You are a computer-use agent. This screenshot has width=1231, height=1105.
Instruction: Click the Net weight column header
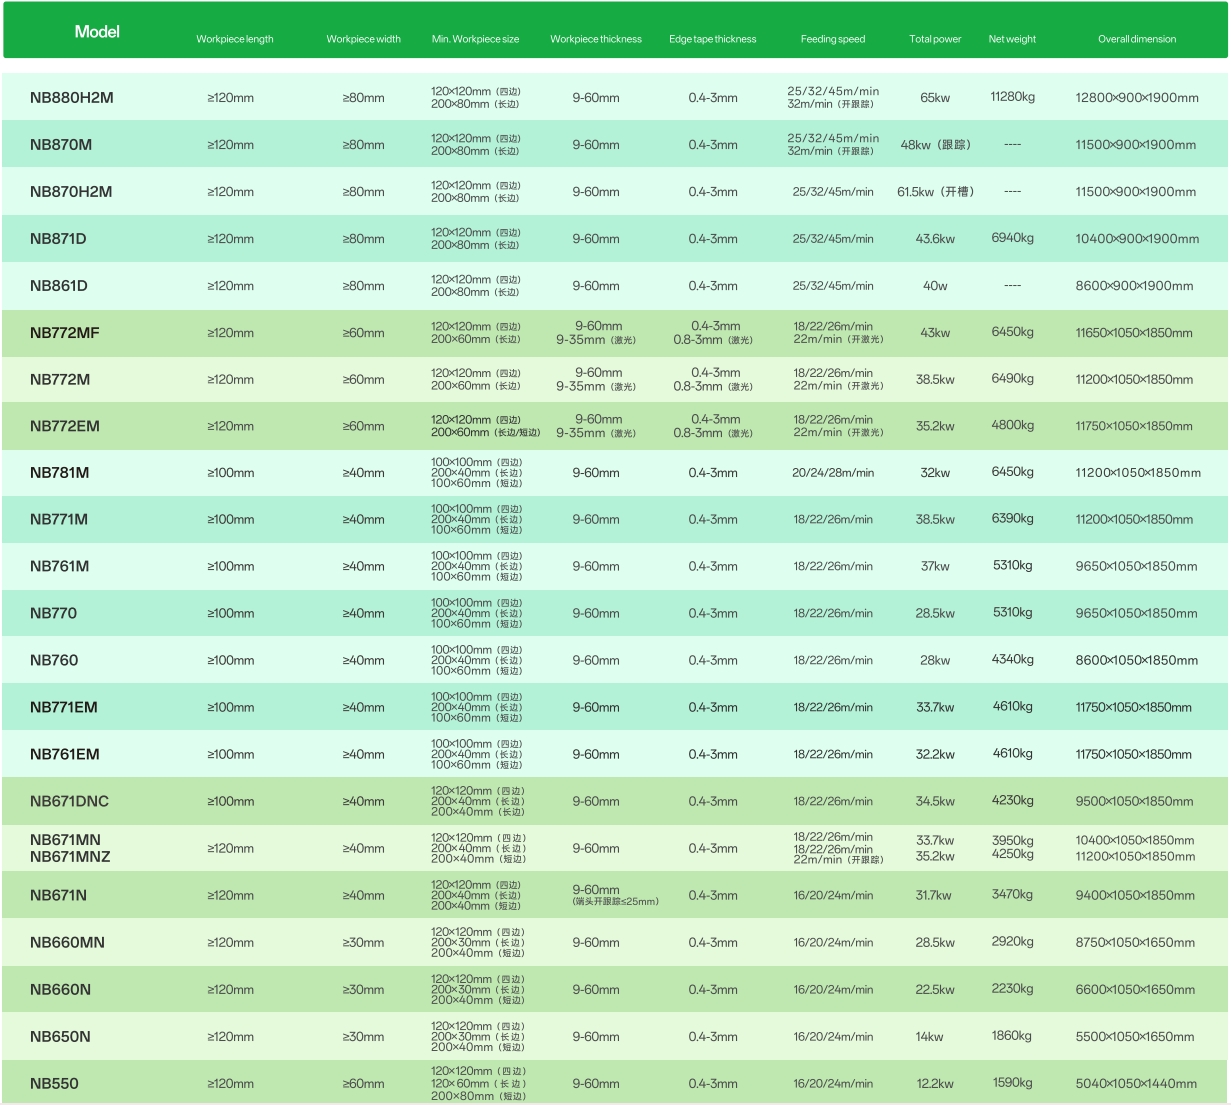click(1012, 39)
